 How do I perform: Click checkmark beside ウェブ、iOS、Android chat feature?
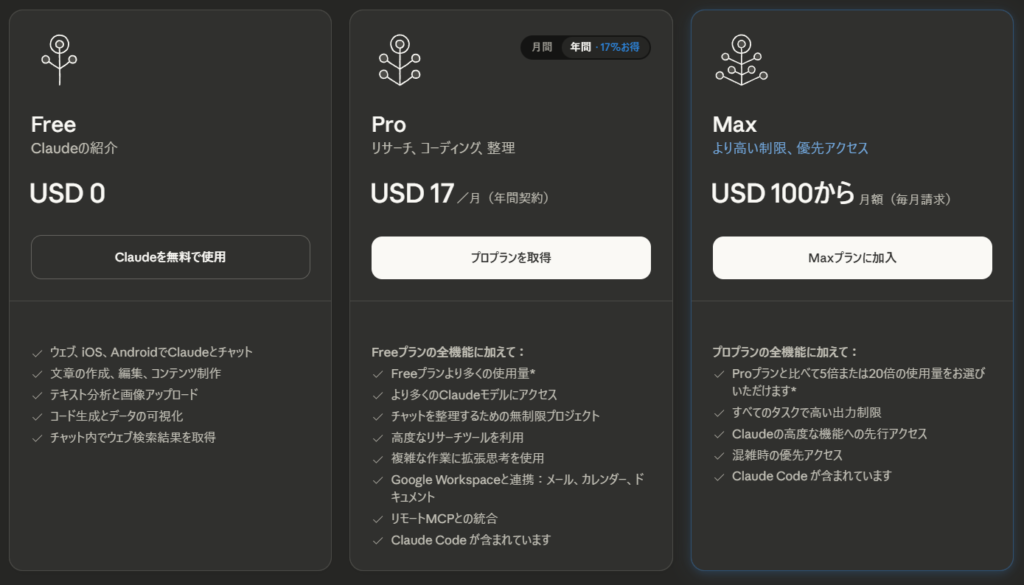tap(37, 352)
